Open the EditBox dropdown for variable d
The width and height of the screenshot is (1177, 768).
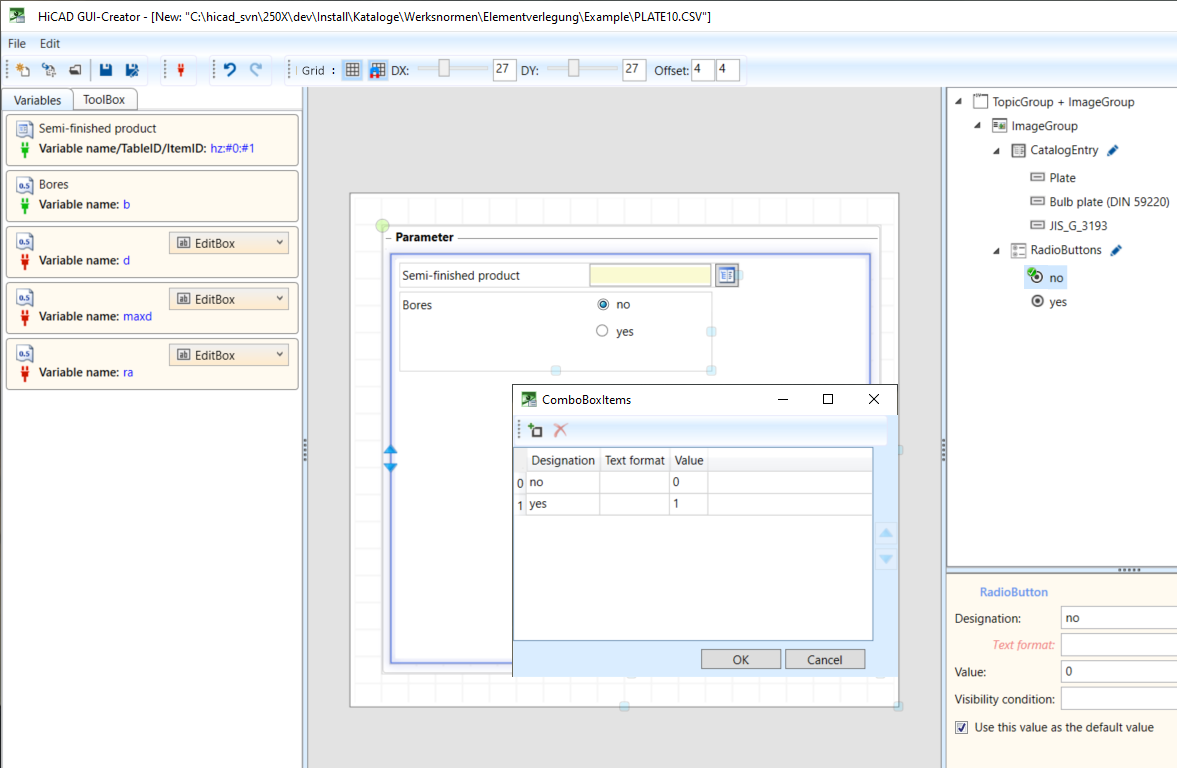point(279,243)
